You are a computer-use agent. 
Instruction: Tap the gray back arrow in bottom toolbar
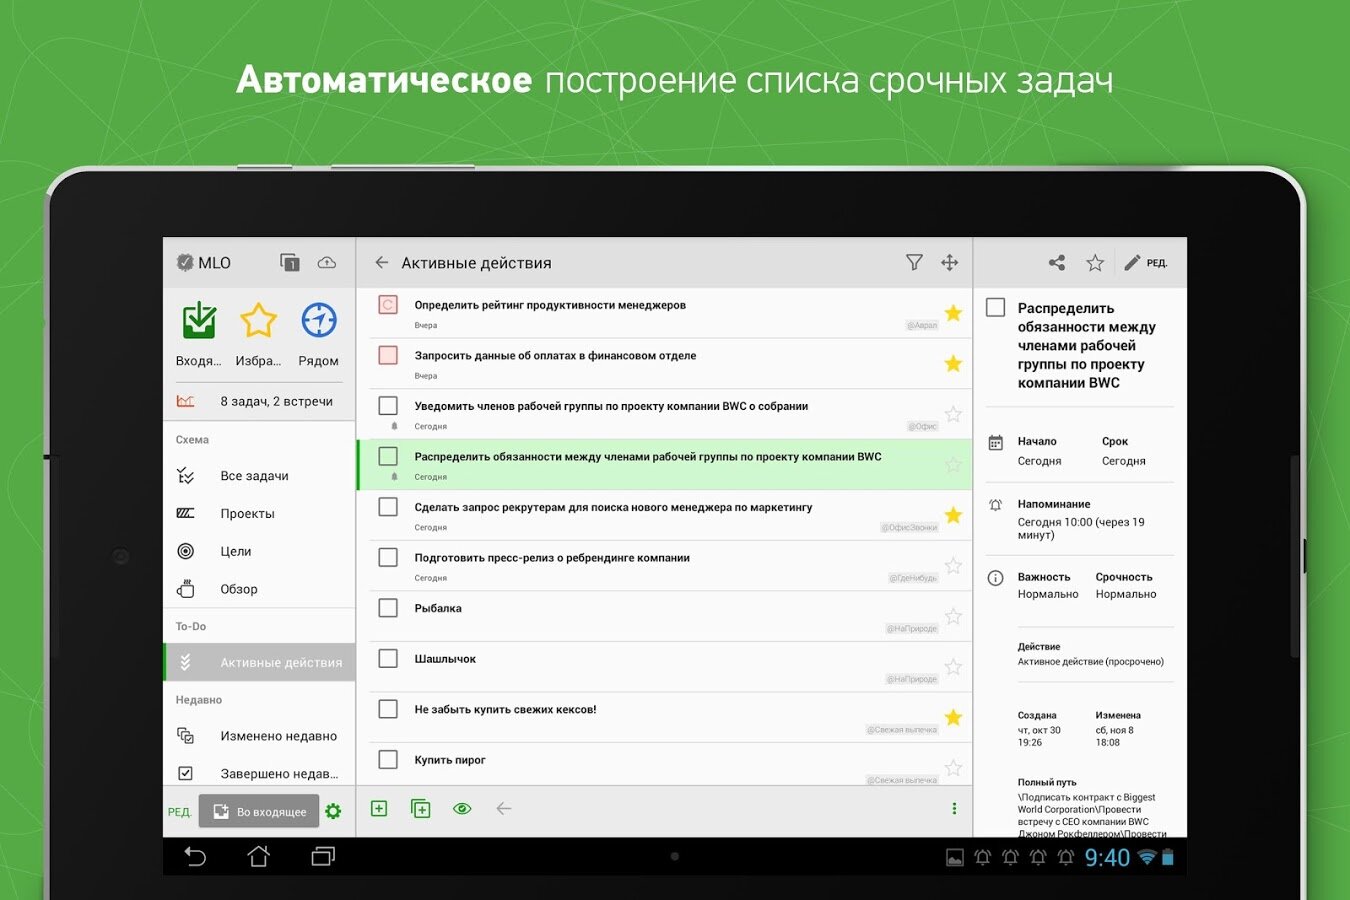tap(504, 808)
